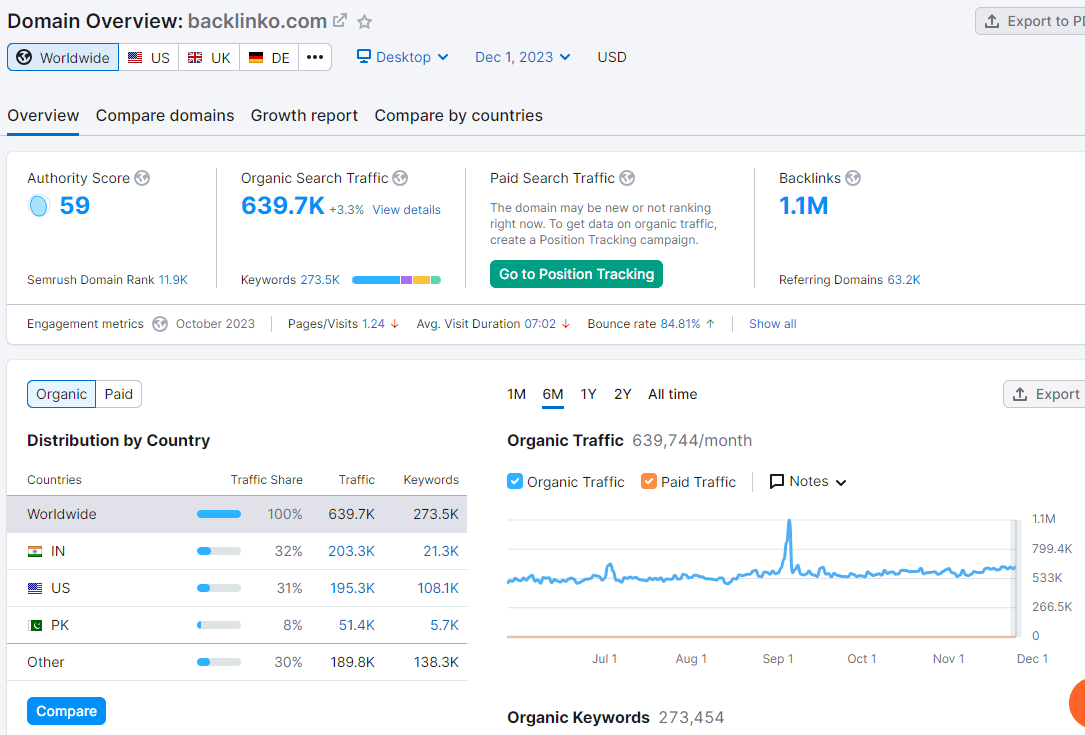Switch to the Compare domains tab
The width and height of the screenshot is (1085, 735).
click(x=164, y=115)
